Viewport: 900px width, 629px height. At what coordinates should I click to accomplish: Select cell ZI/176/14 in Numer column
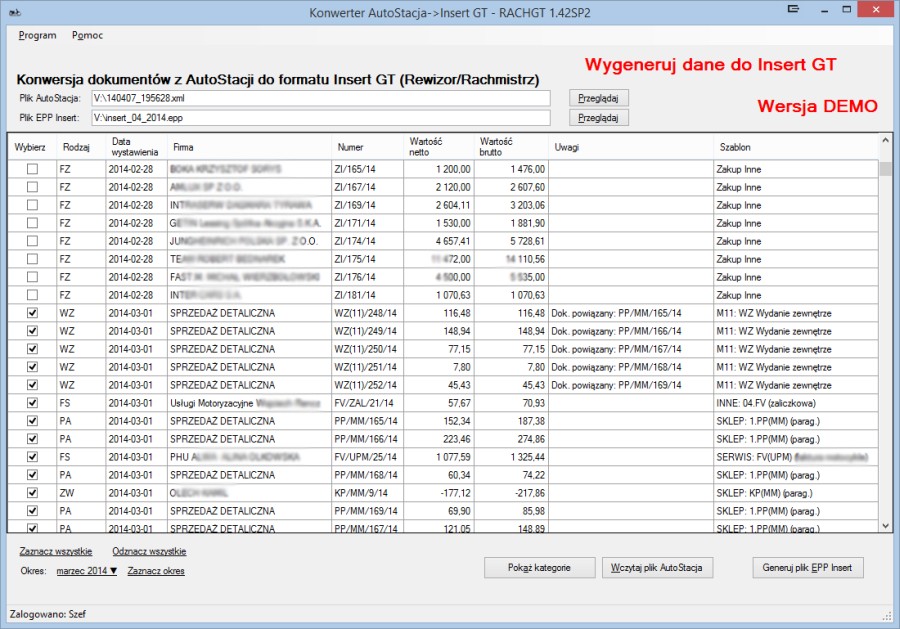pos(368,277)
